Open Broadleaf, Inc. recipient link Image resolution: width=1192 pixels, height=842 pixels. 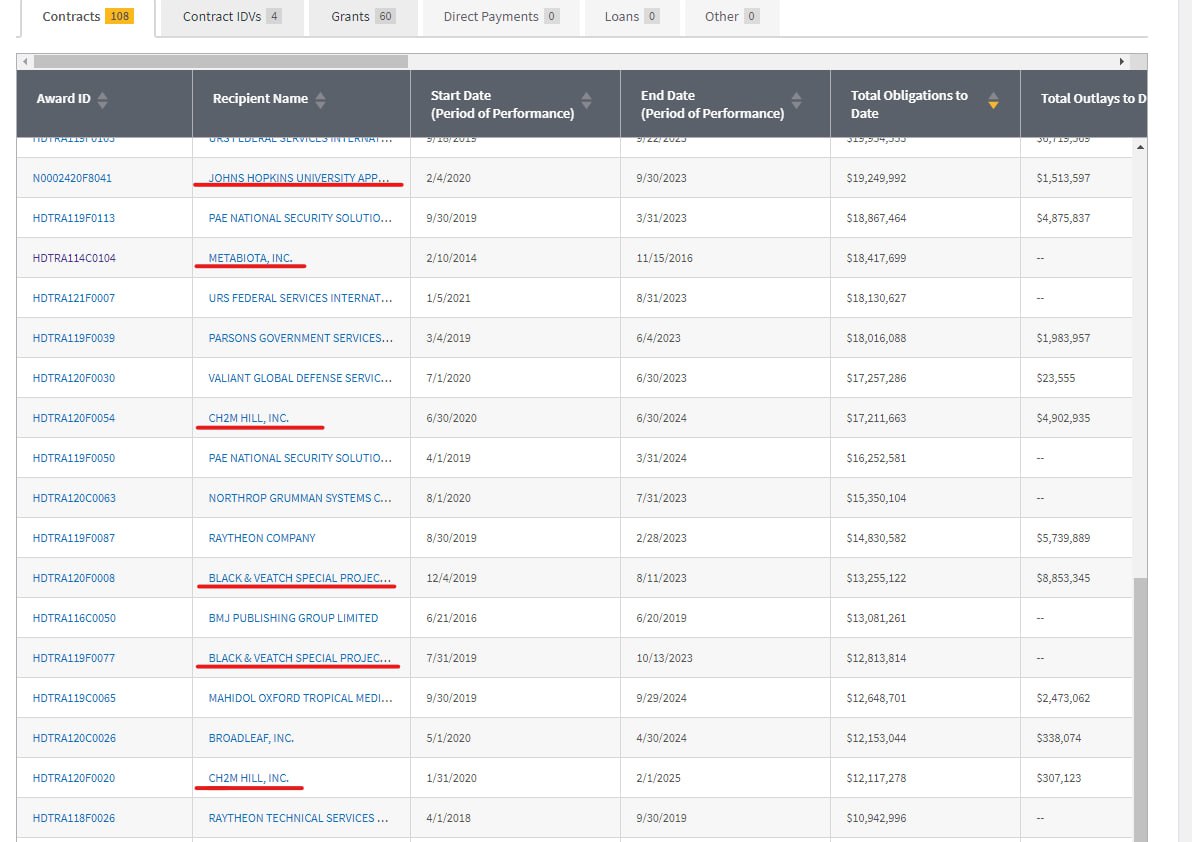click(x=251, y=739)
